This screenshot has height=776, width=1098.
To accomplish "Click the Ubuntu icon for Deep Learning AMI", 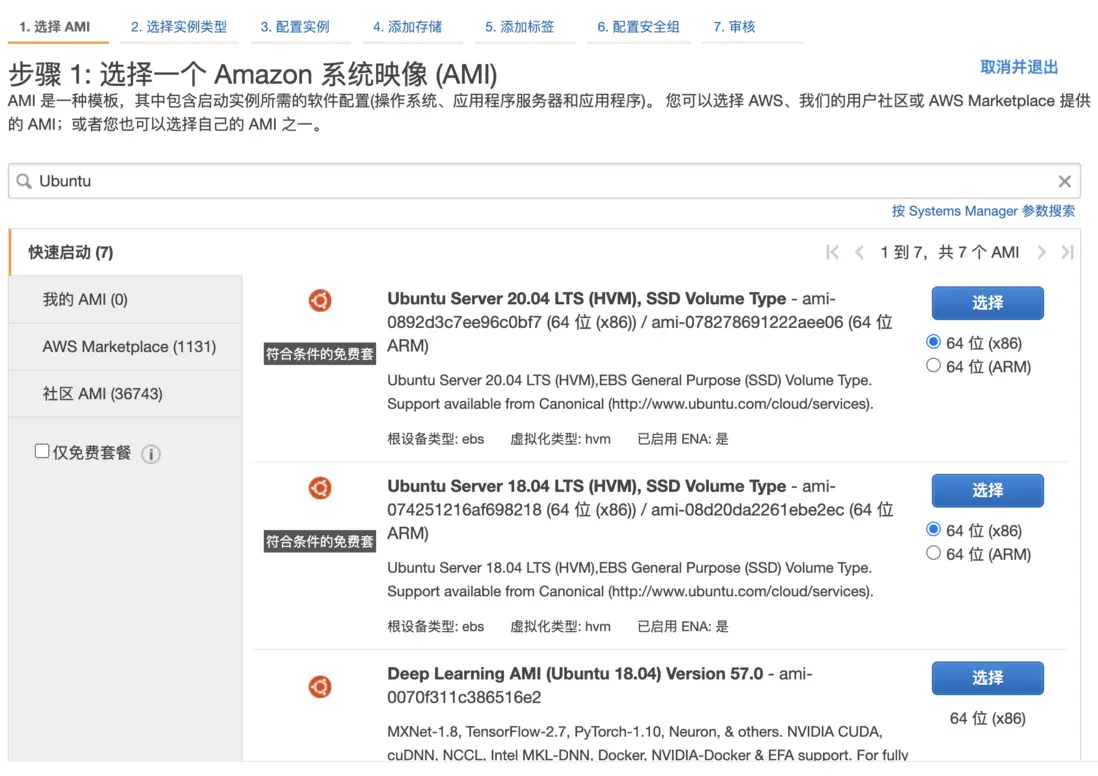I will 320,687.
